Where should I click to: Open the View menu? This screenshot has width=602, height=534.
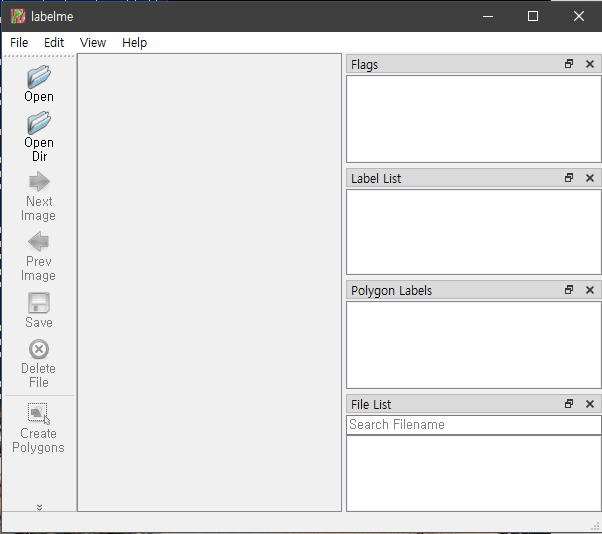click(x=93, y=43)
